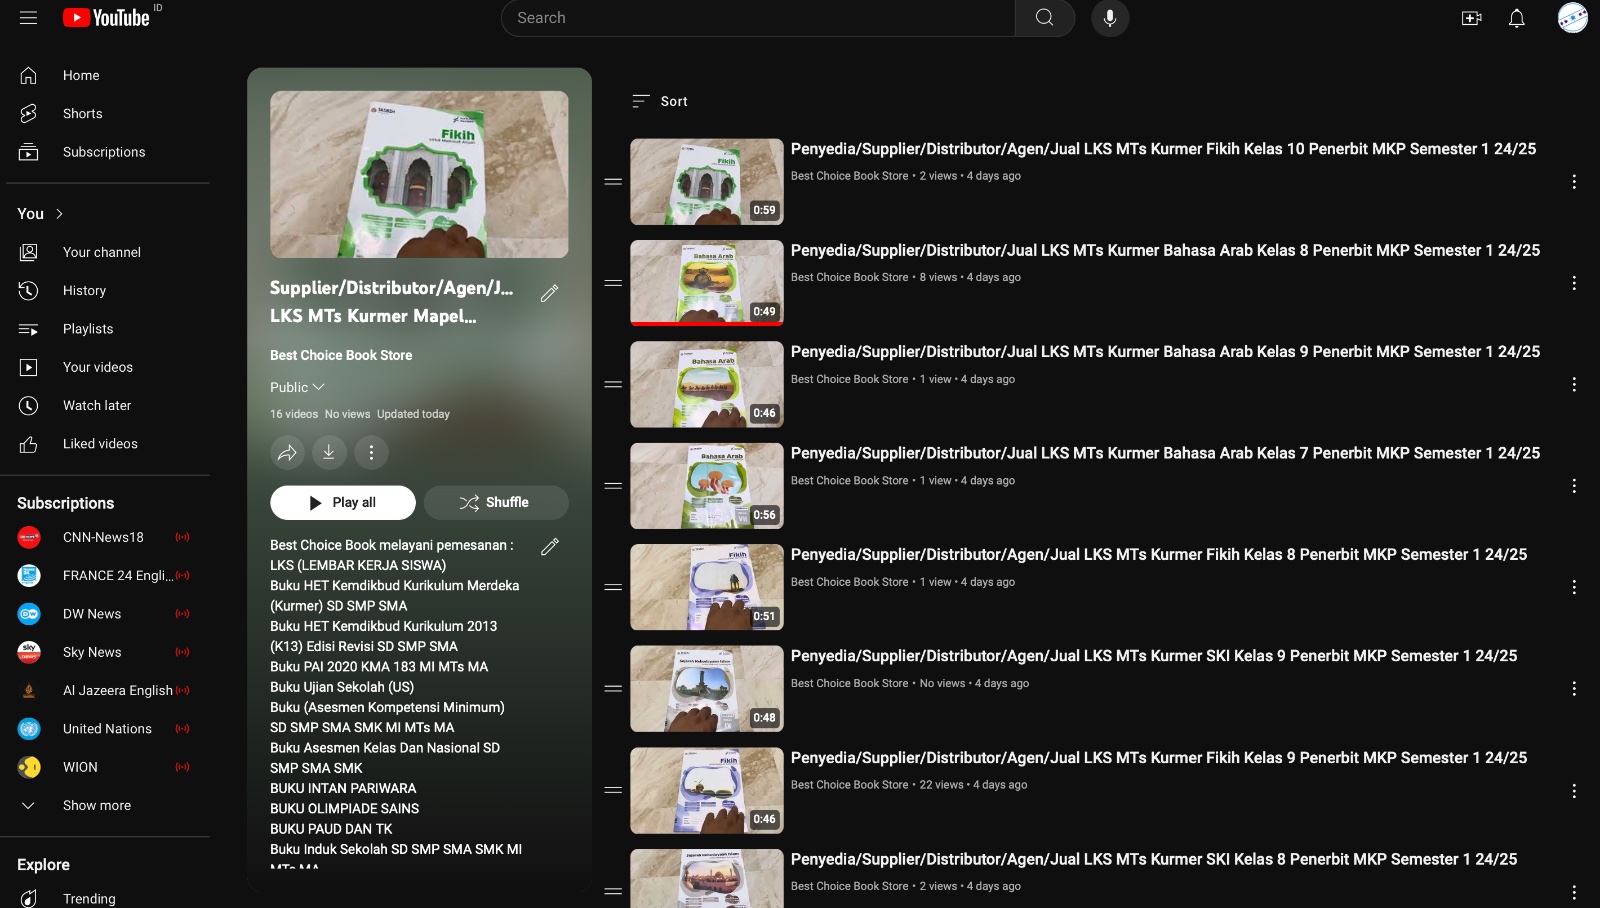Open playlist more options three-dot menu
The image size is (1600, 908).
click(x=371, y=453)
